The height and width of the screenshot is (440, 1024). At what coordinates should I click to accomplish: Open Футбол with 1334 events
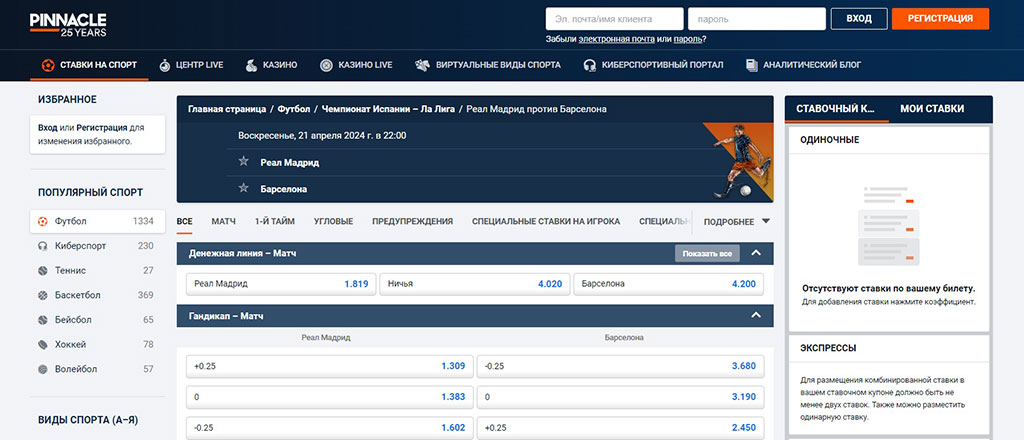(97, 221)
